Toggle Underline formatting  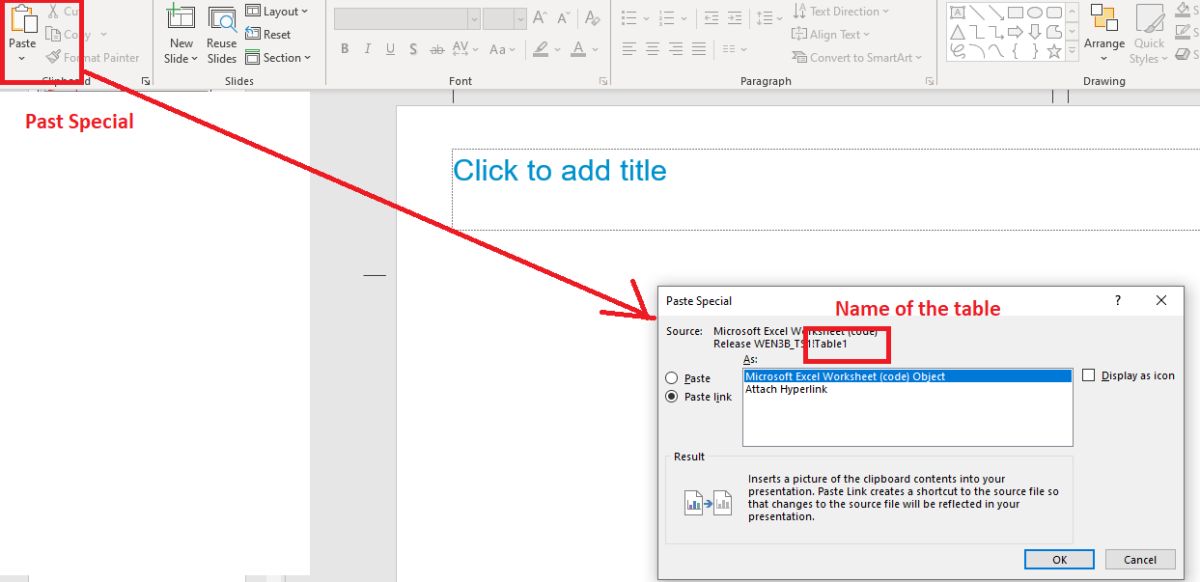[390, 49]
